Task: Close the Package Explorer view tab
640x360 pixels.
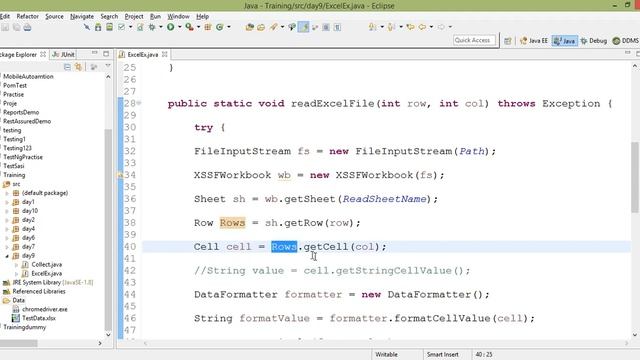Action: pos(43,54)
